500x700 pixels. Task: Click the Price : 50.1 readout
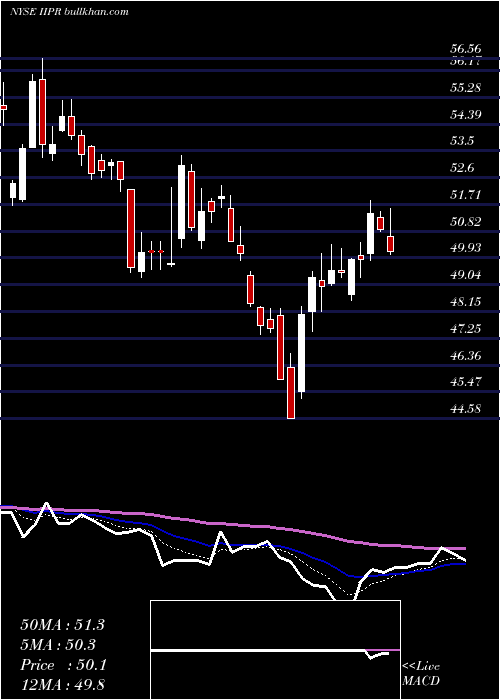(x=63, y=665)
